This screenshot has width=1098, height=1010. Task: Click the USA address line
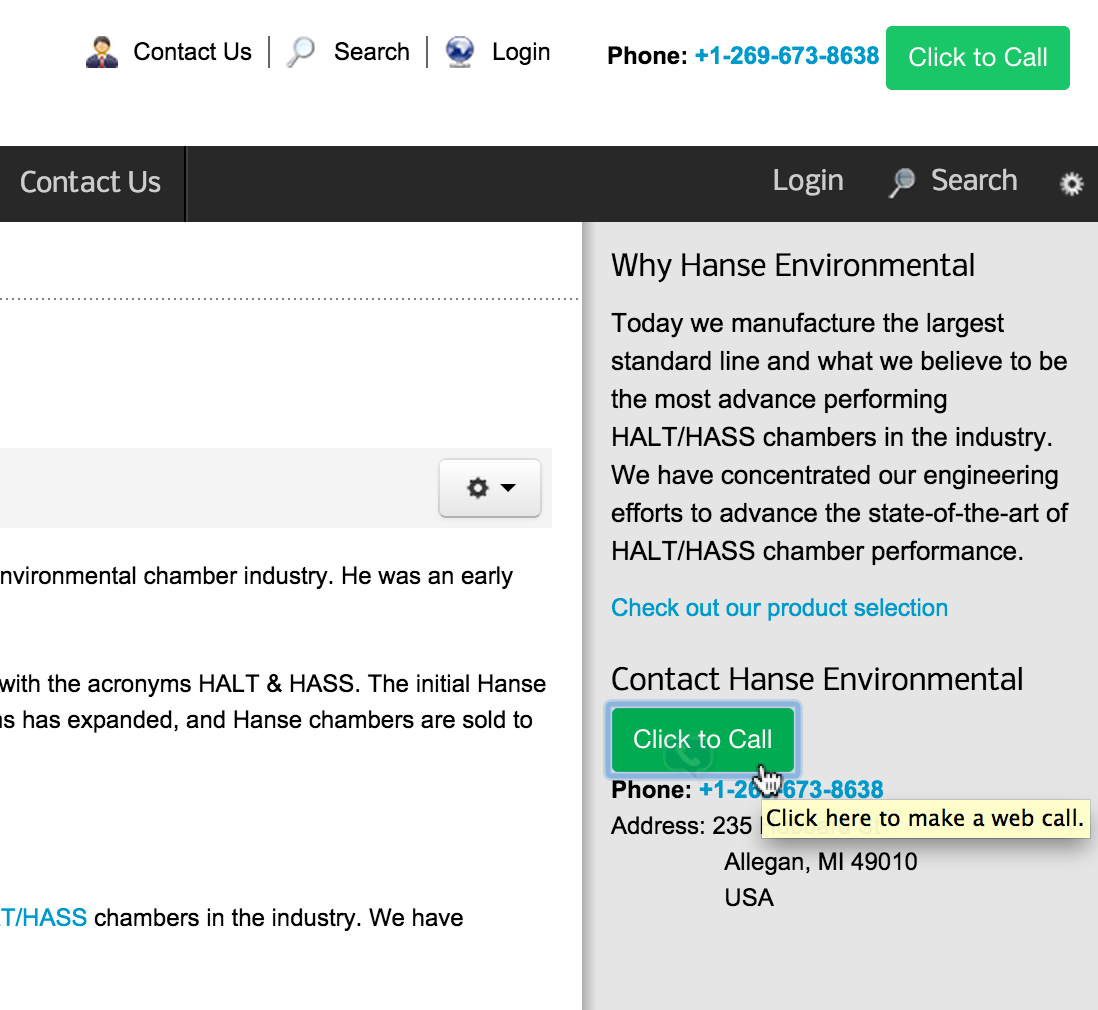[749, 898]
